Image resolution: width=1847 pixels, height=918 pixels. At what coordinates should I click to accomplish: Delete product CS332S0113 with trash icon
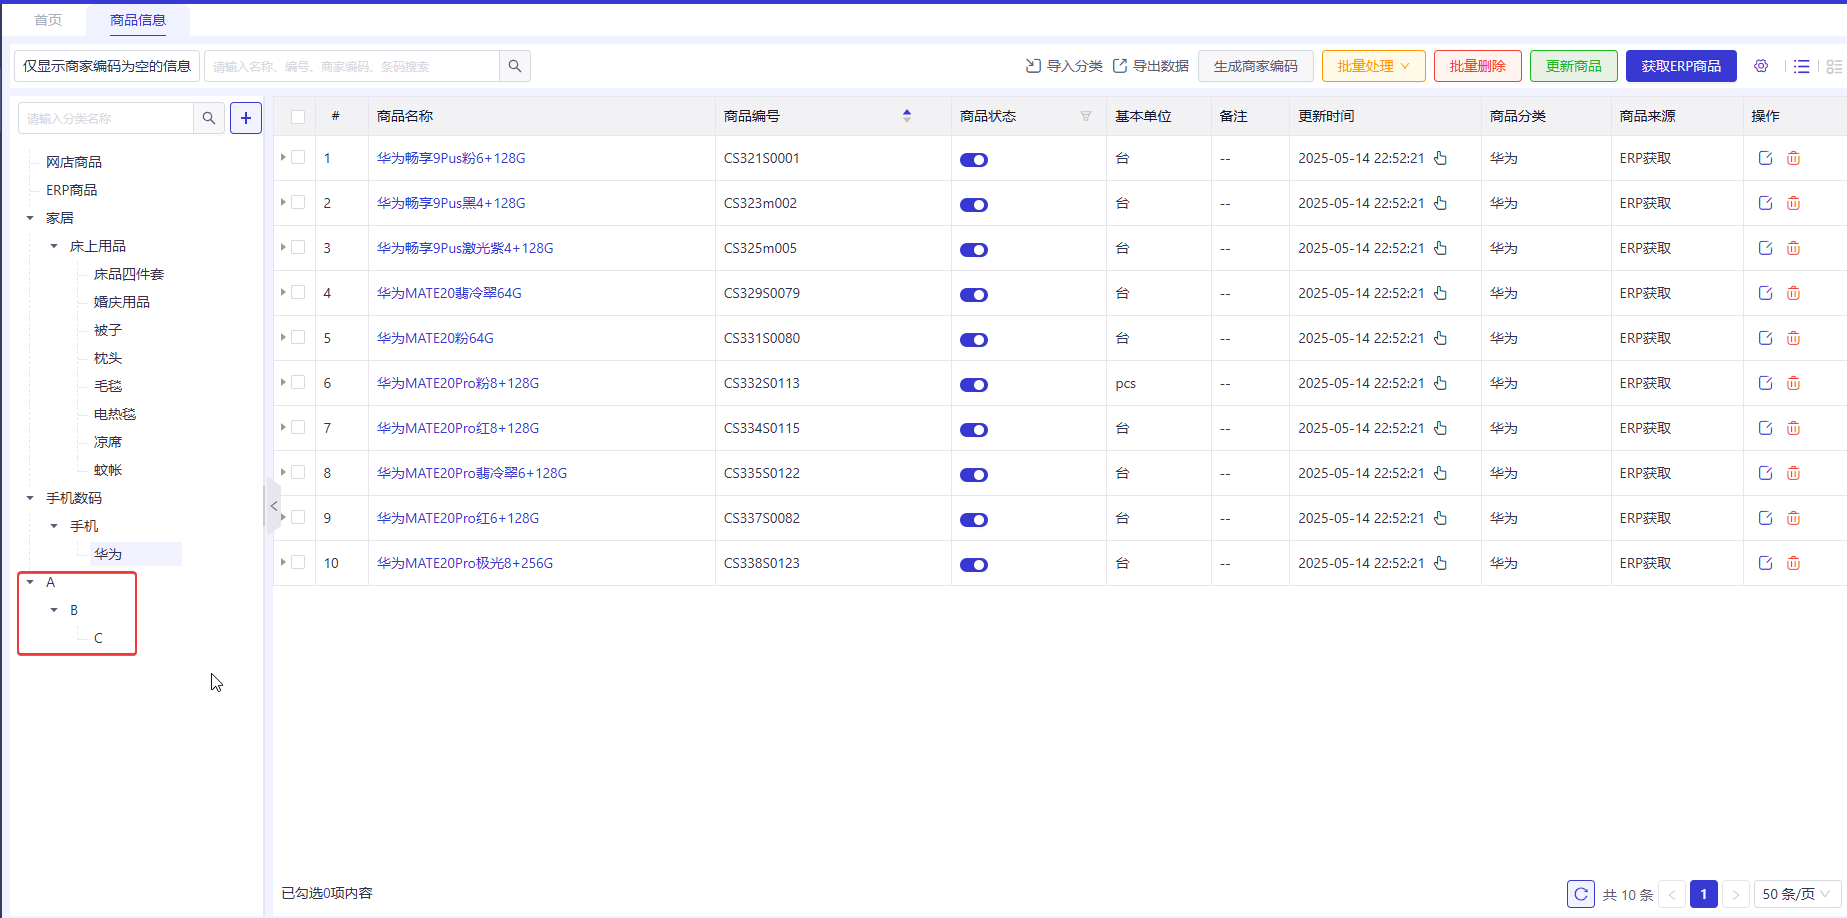(1794, 383)
